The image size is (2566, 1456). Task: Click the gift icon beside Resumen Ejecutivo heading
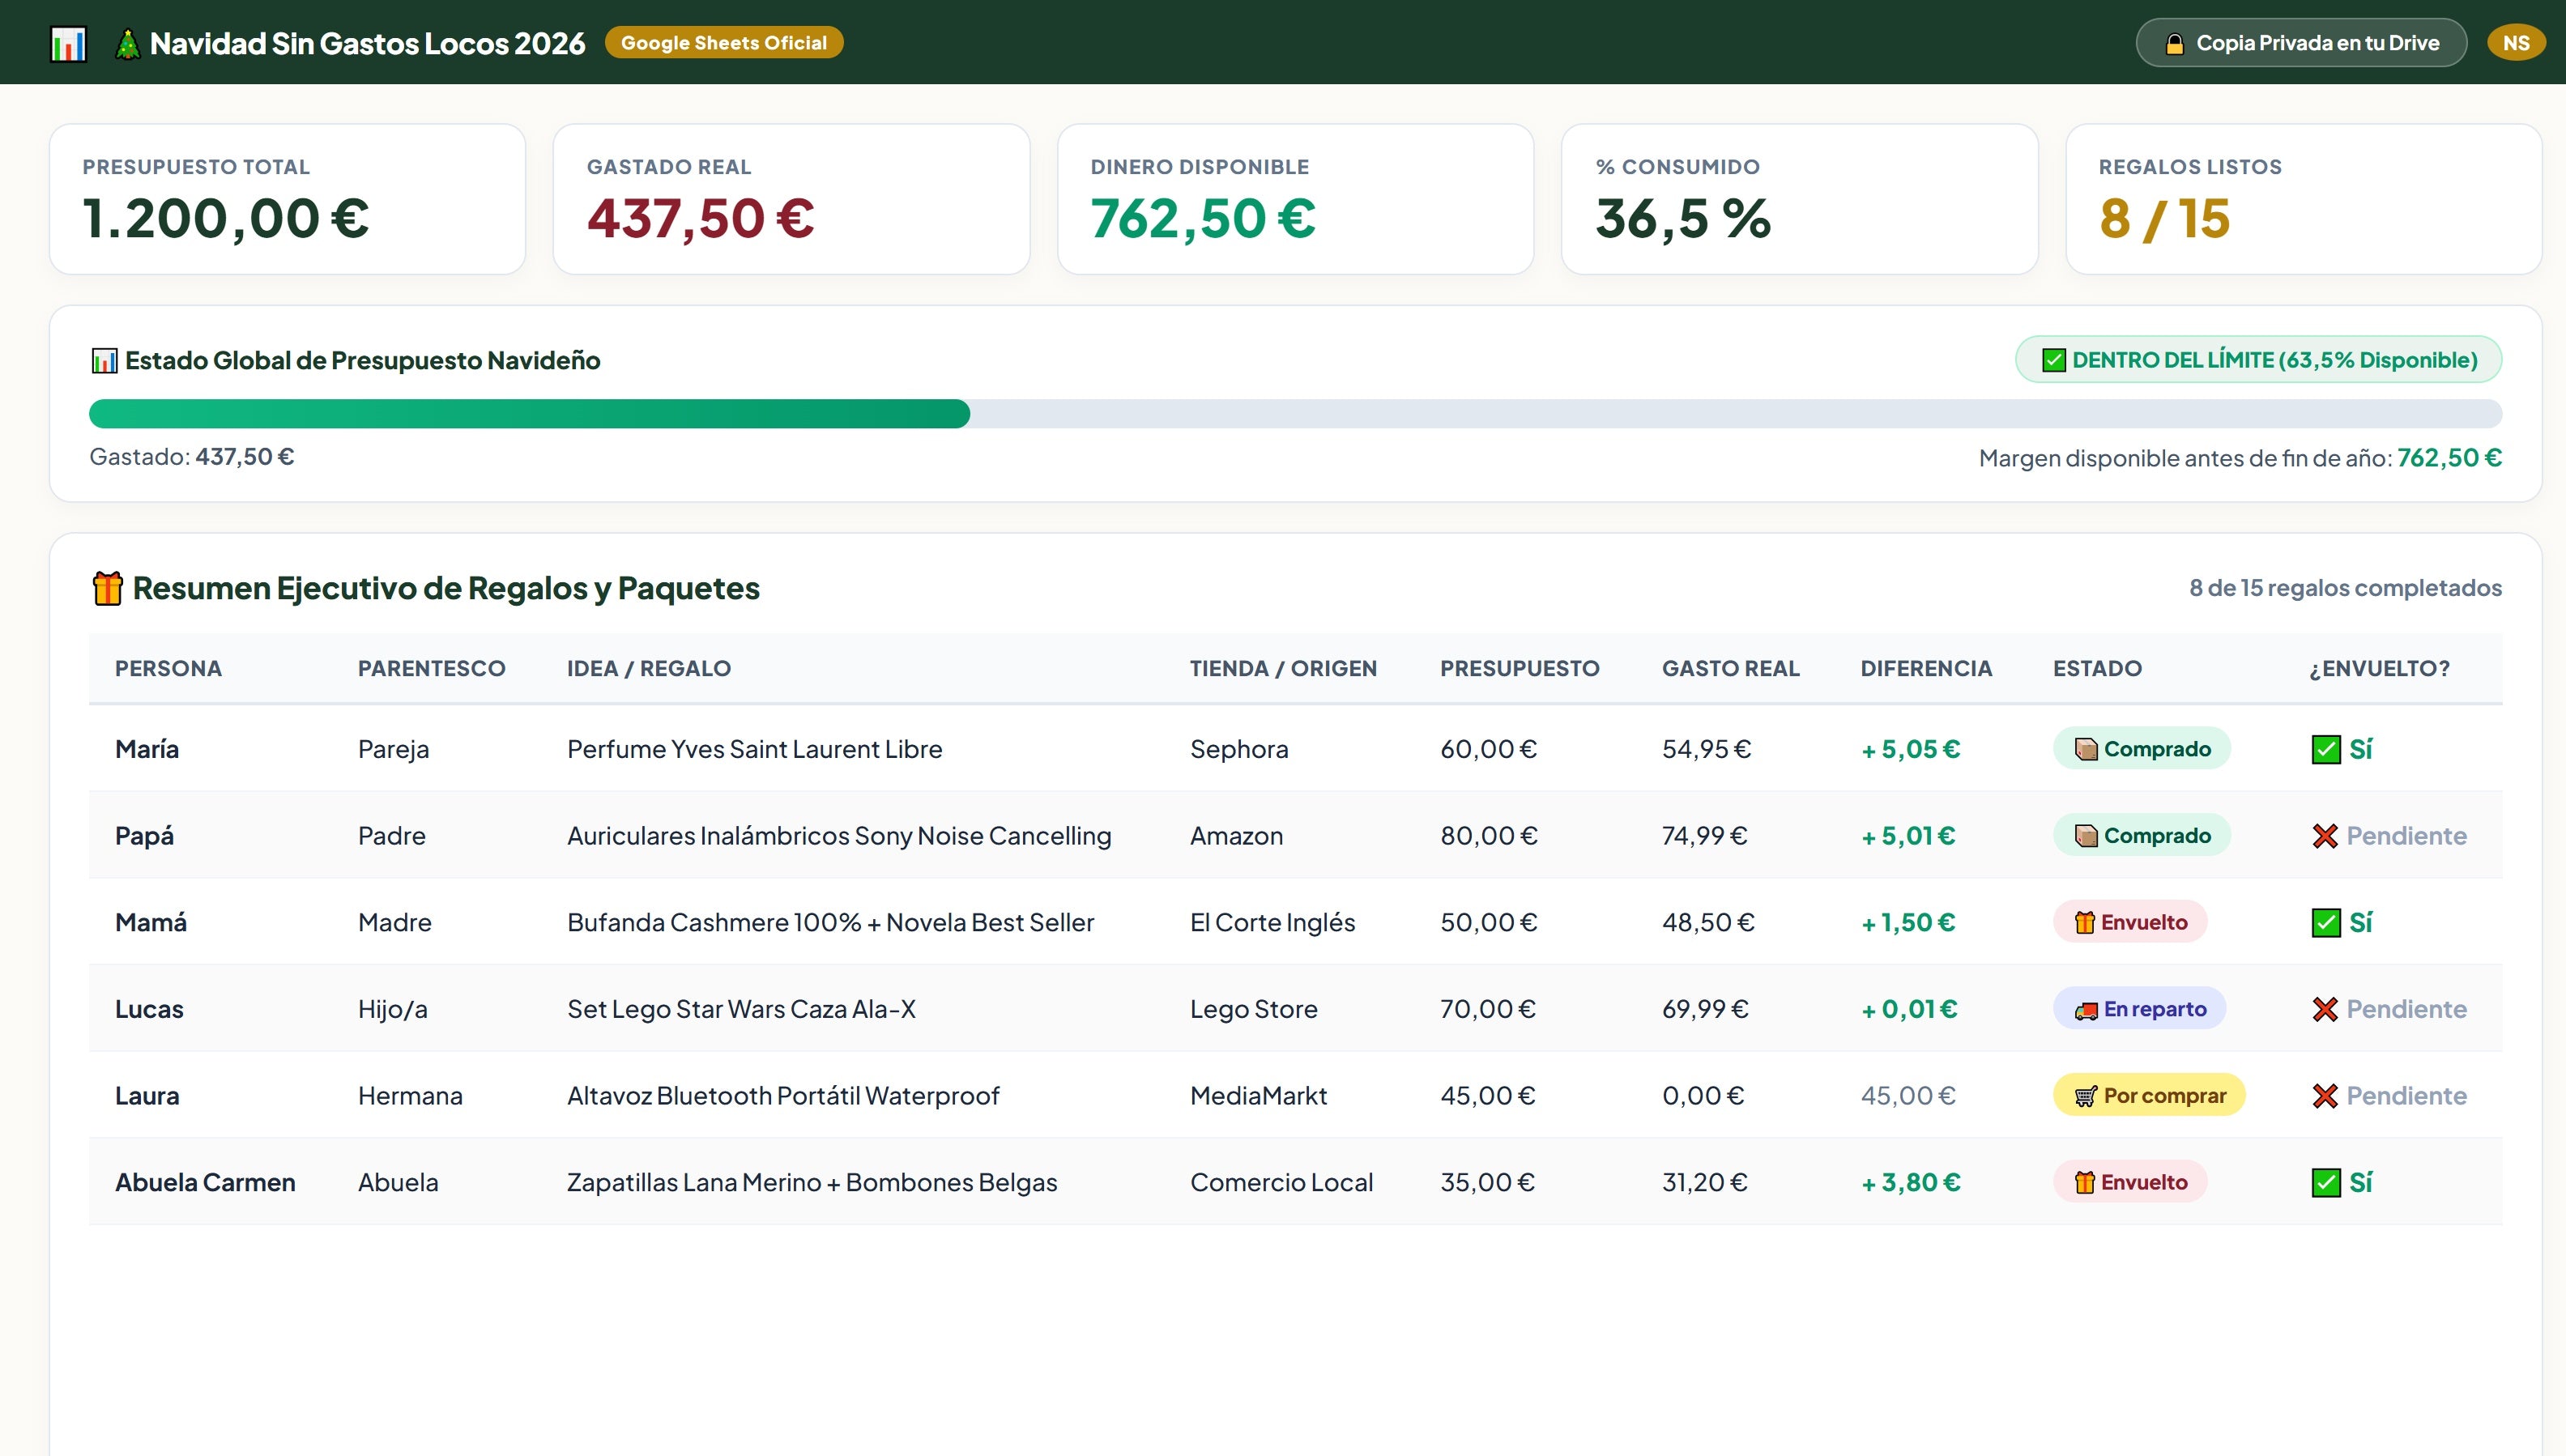[x=108, y=588]
